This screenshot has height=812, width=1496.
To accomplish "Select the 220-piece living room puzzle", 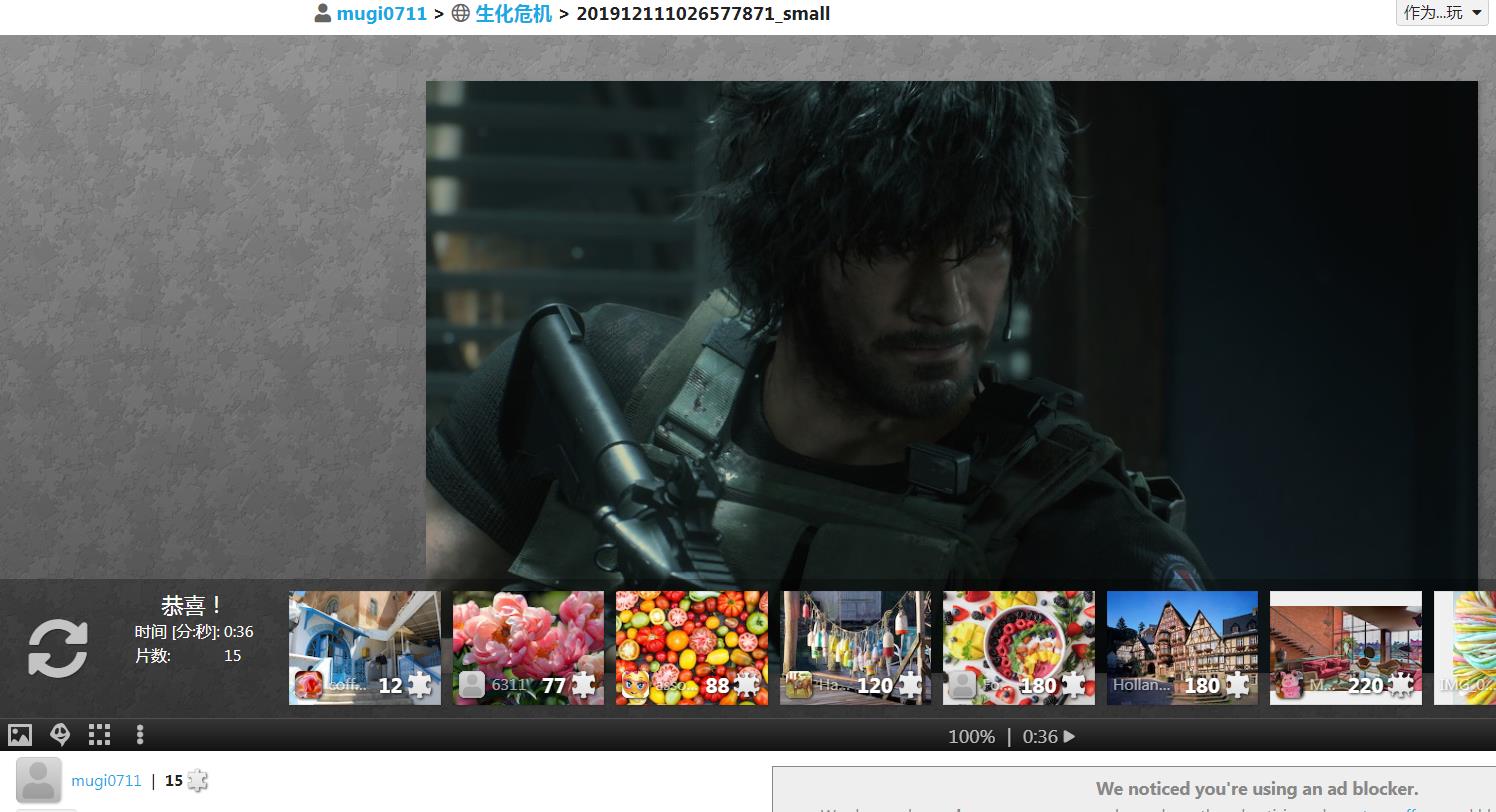I will (1345, 647).
